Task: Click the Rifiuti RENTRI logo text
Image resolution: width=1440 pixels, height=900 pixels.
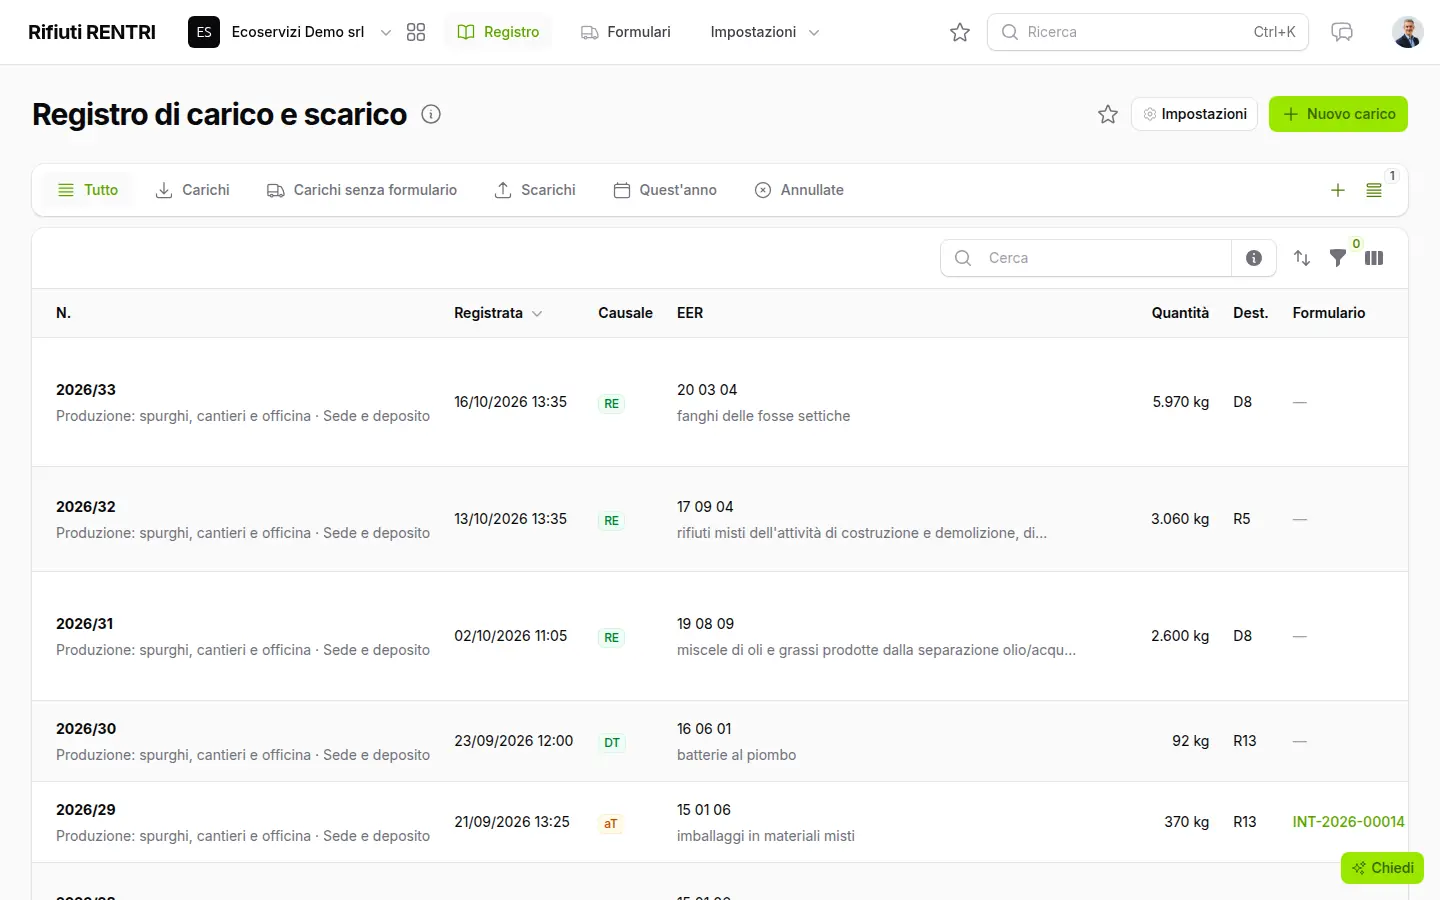Action: 92,32
